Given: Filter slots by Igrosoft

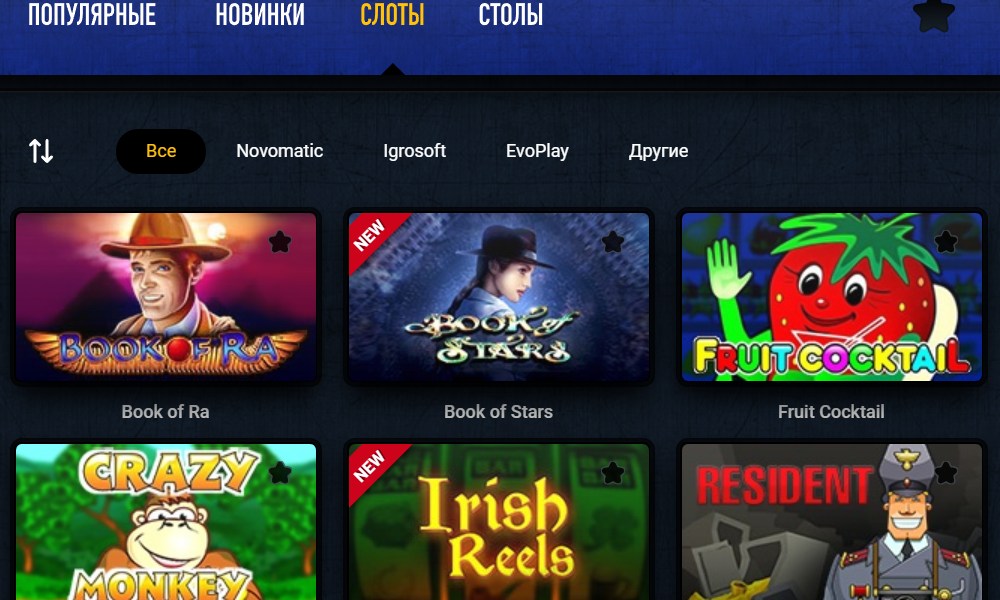Looking at the screenshot, I should [415, 151].
